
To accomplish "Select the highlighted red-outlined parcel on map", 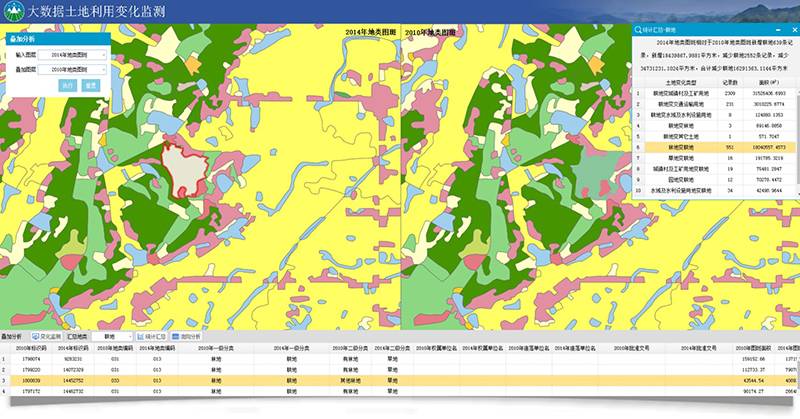I will coord(183,168).
